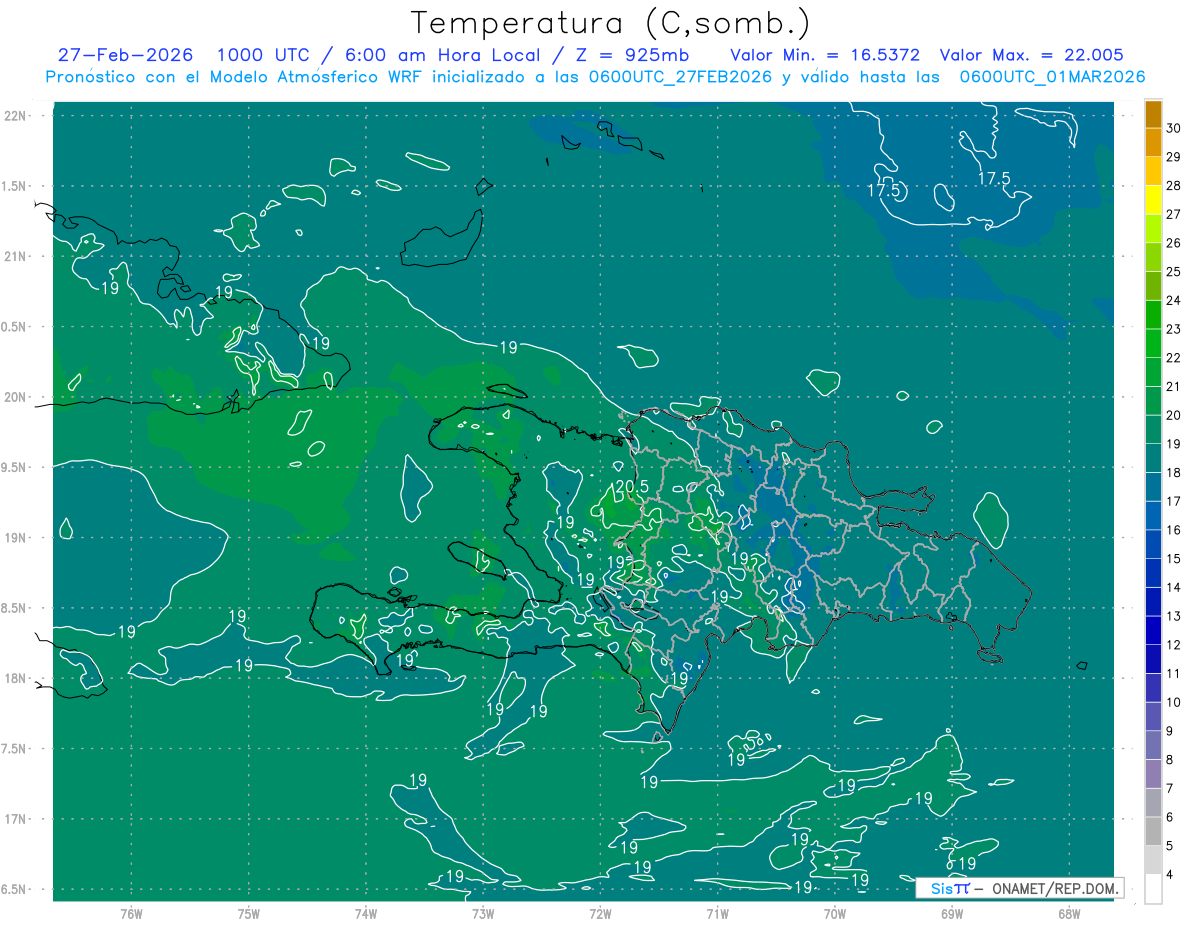Screen dimensions: 1200x927
Task: Click the "20.5" contour label over Hispaniola
Action: pyautogui.click(x=632, y=486)
